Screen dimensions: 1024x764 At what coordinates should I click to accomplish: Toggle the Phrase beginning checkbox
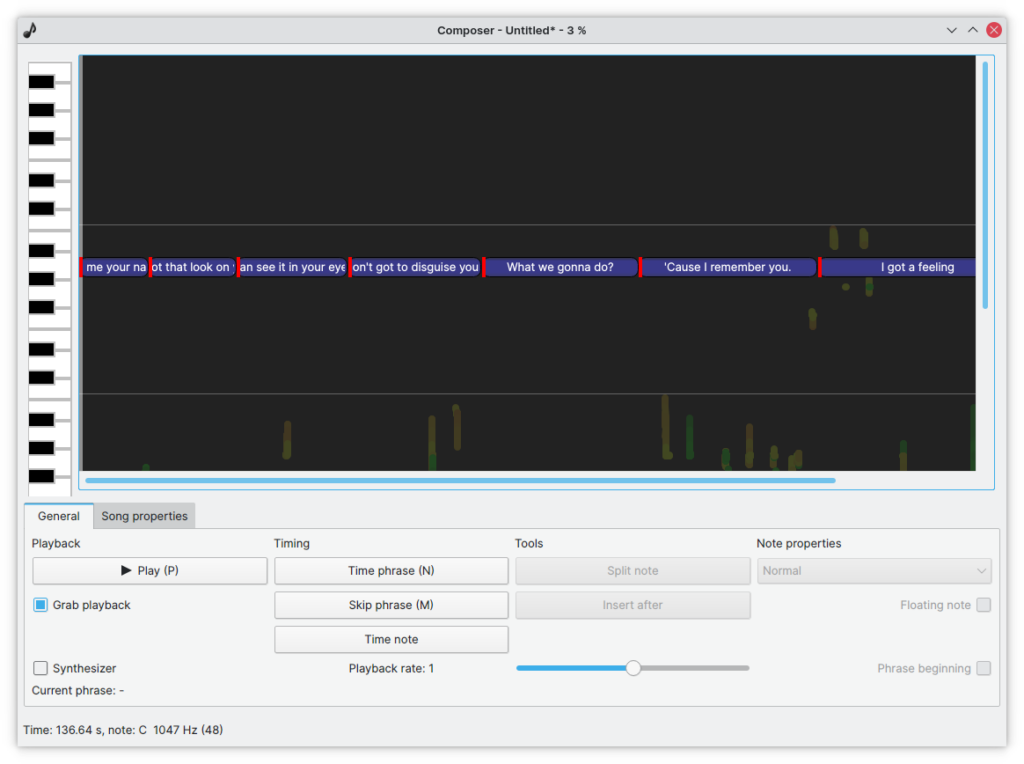984,668
